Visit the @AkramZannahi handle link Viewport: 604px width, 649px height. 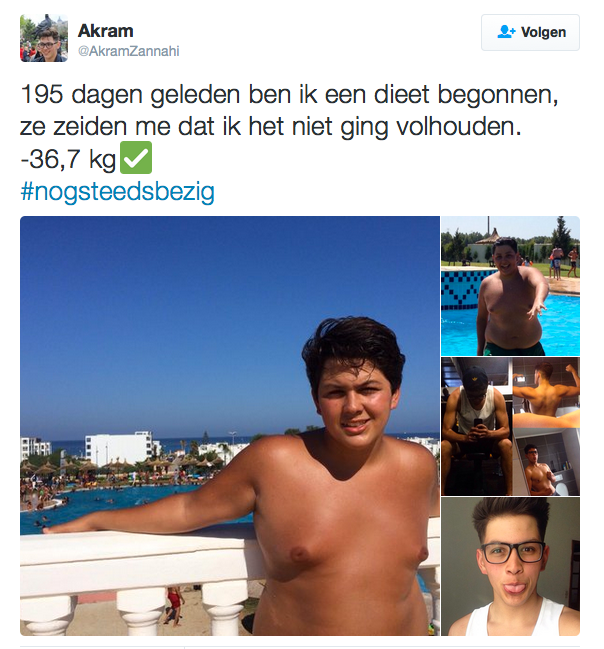click(128, 51)
